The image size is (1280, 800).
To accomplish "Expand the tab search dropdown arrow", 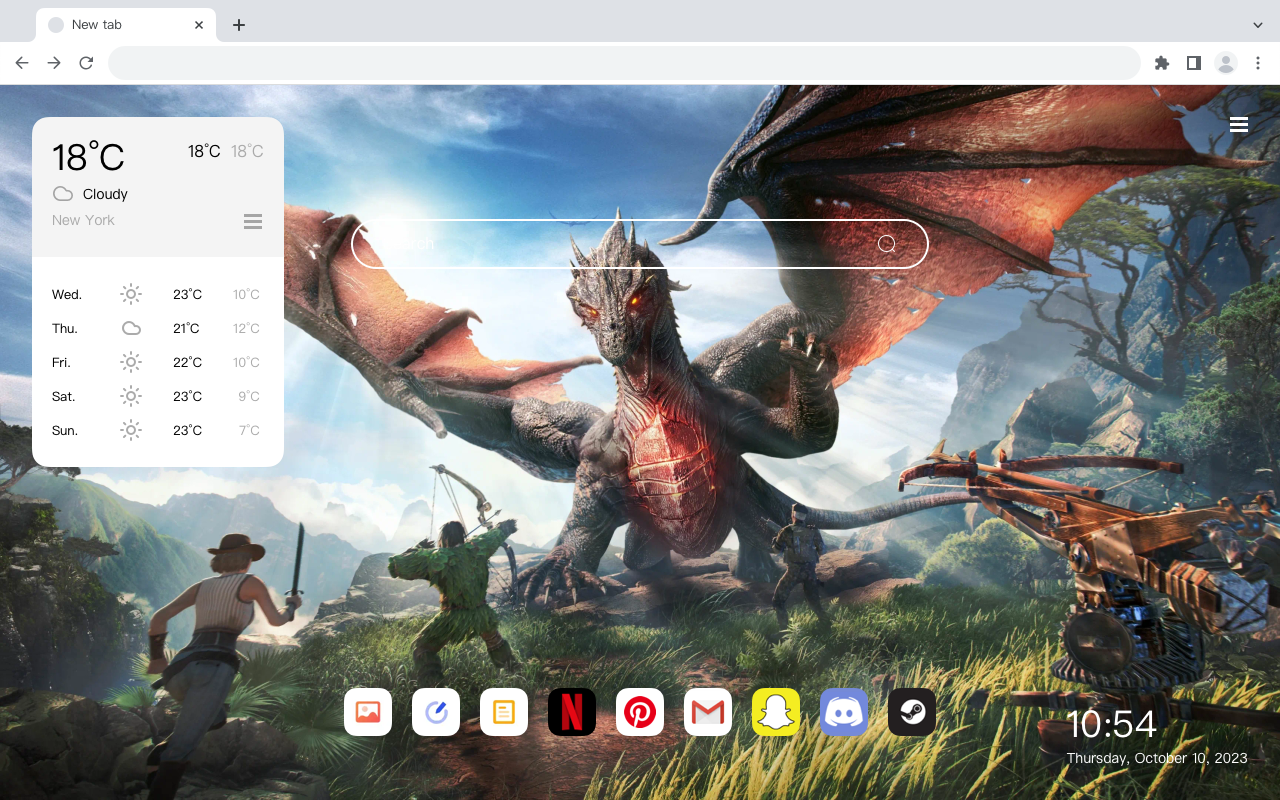I will (1258, 25).
